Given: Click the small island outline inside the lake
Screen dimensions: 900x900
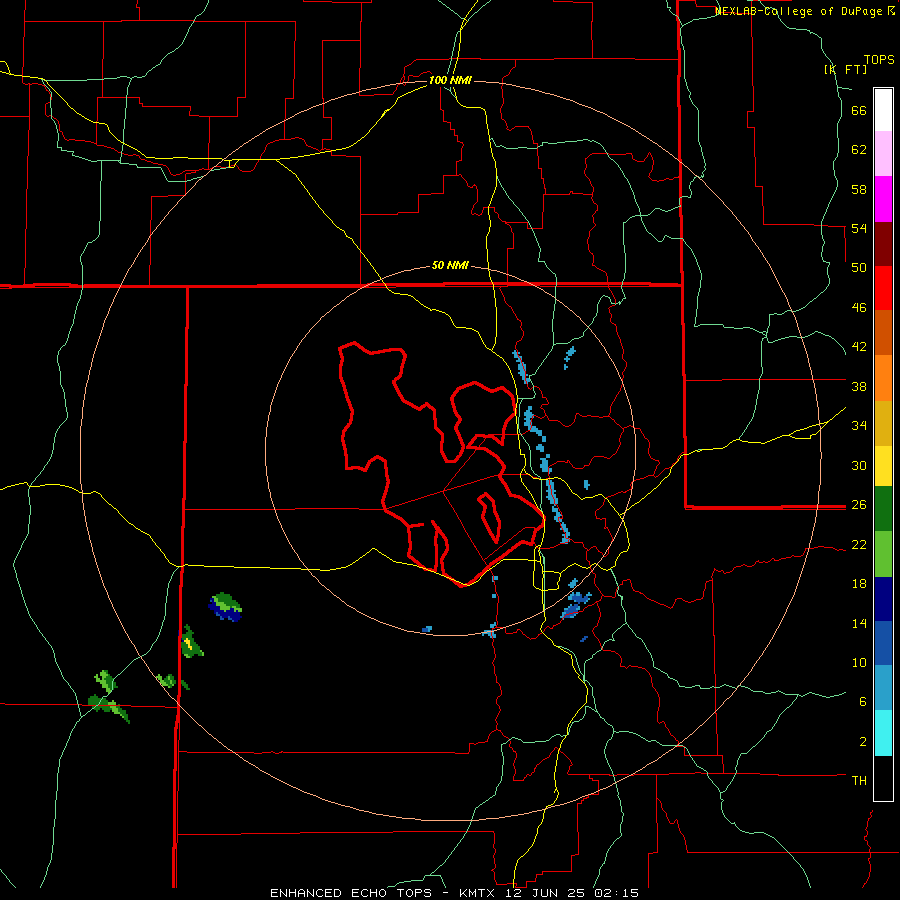Looking at the screenshot, I should point(490,517).
